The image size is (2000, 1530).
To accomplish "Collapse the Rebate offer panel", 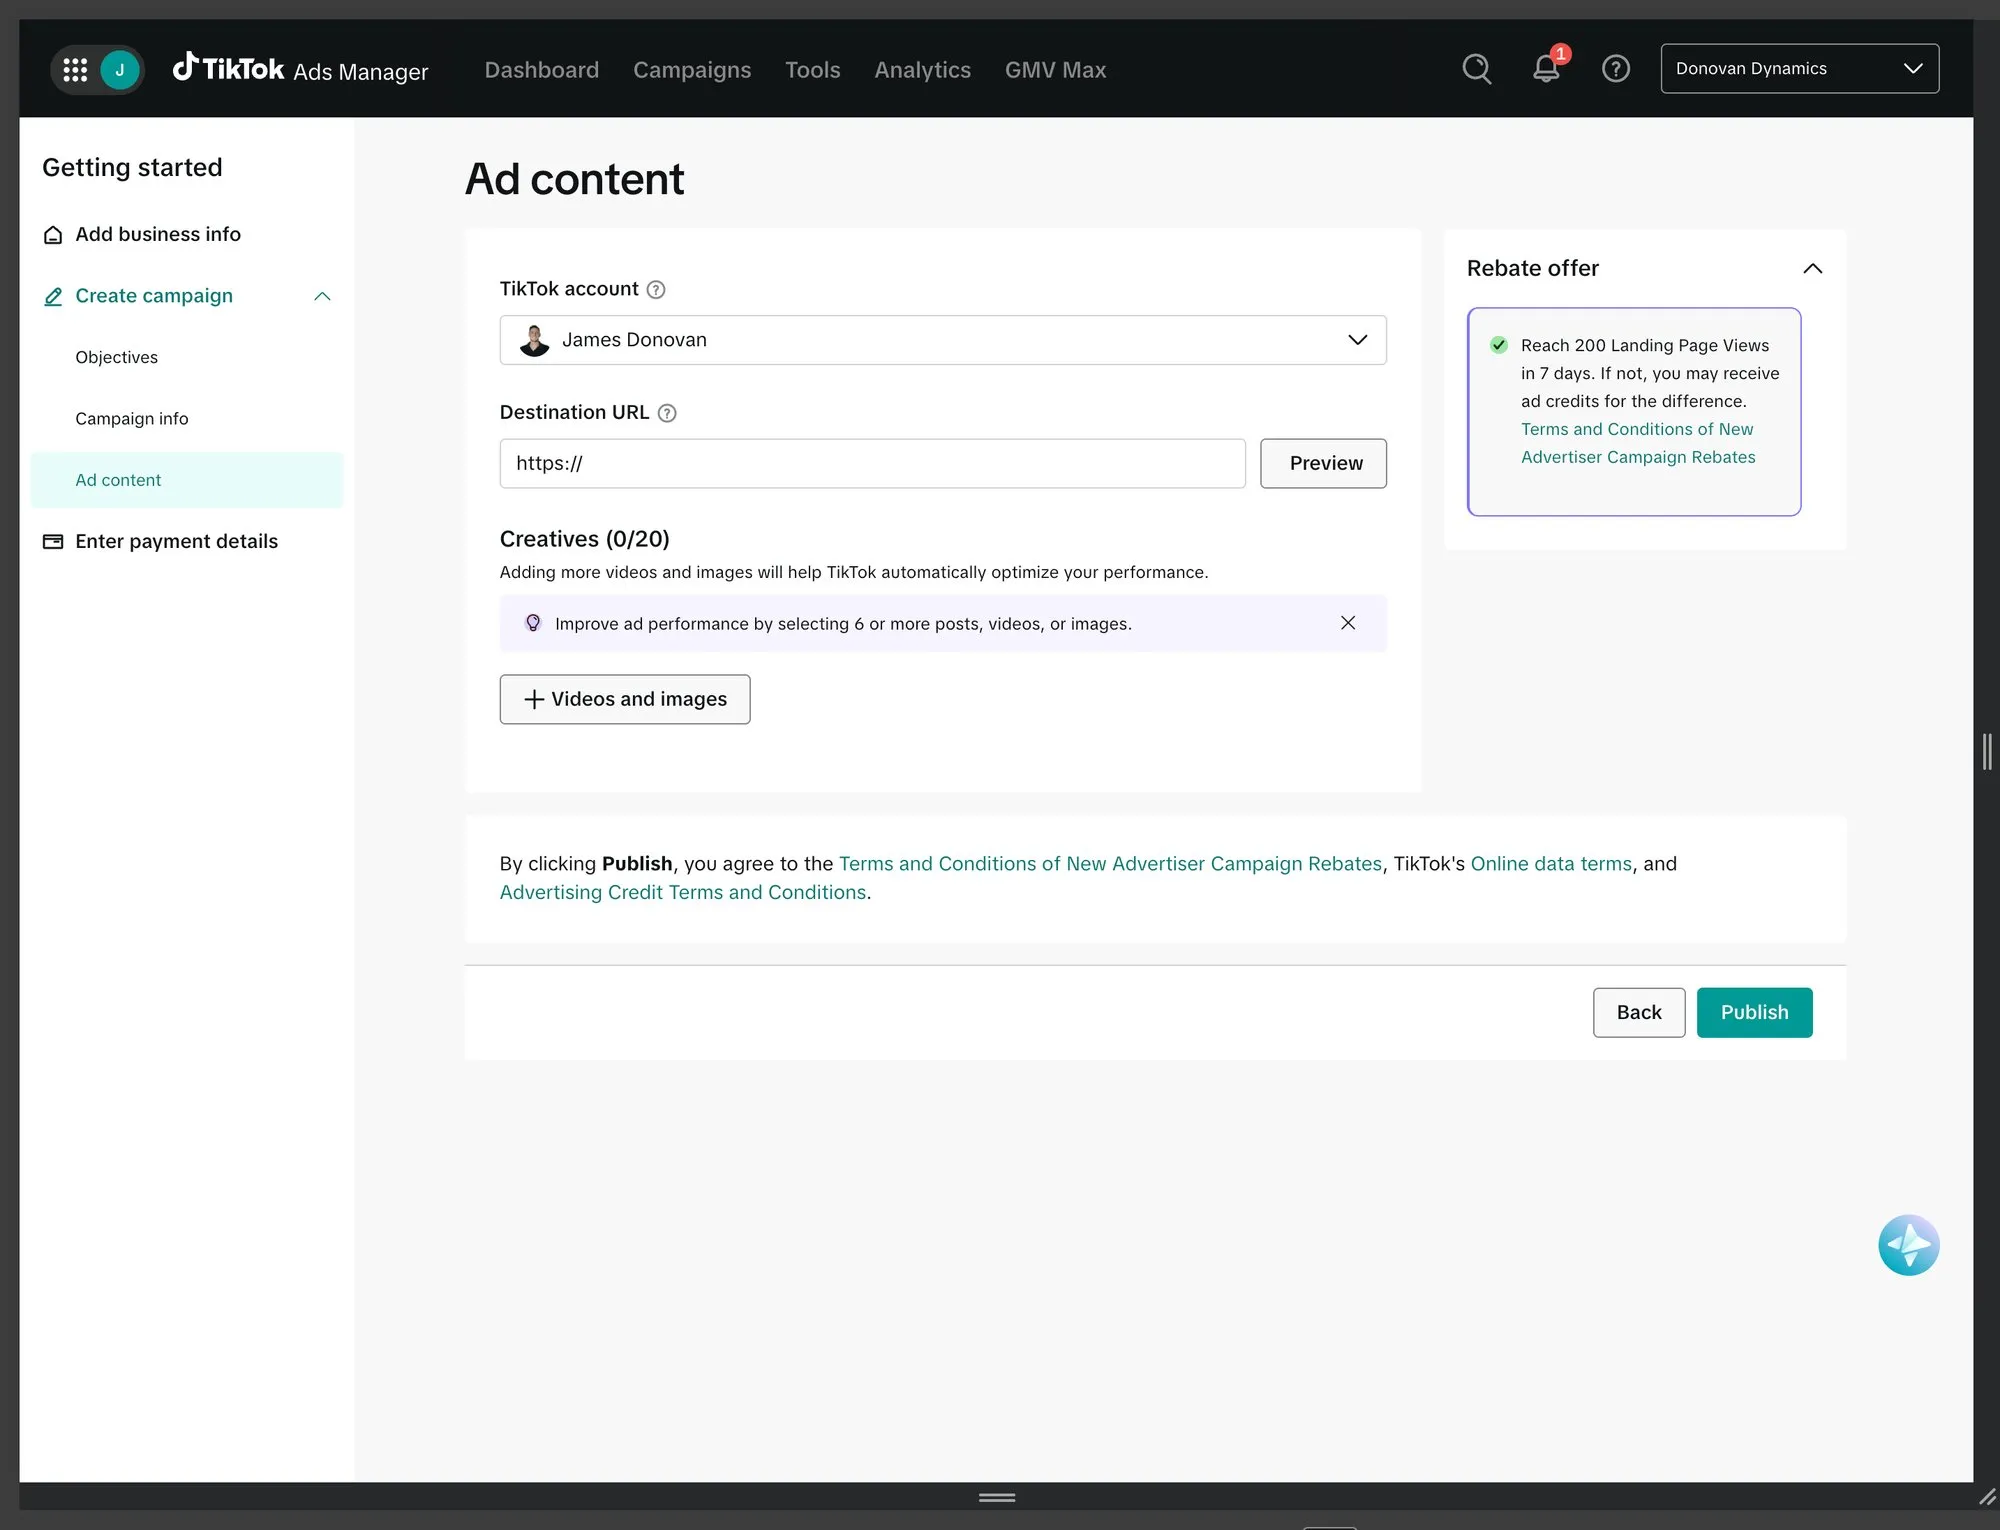I will tap(1813, 268).
